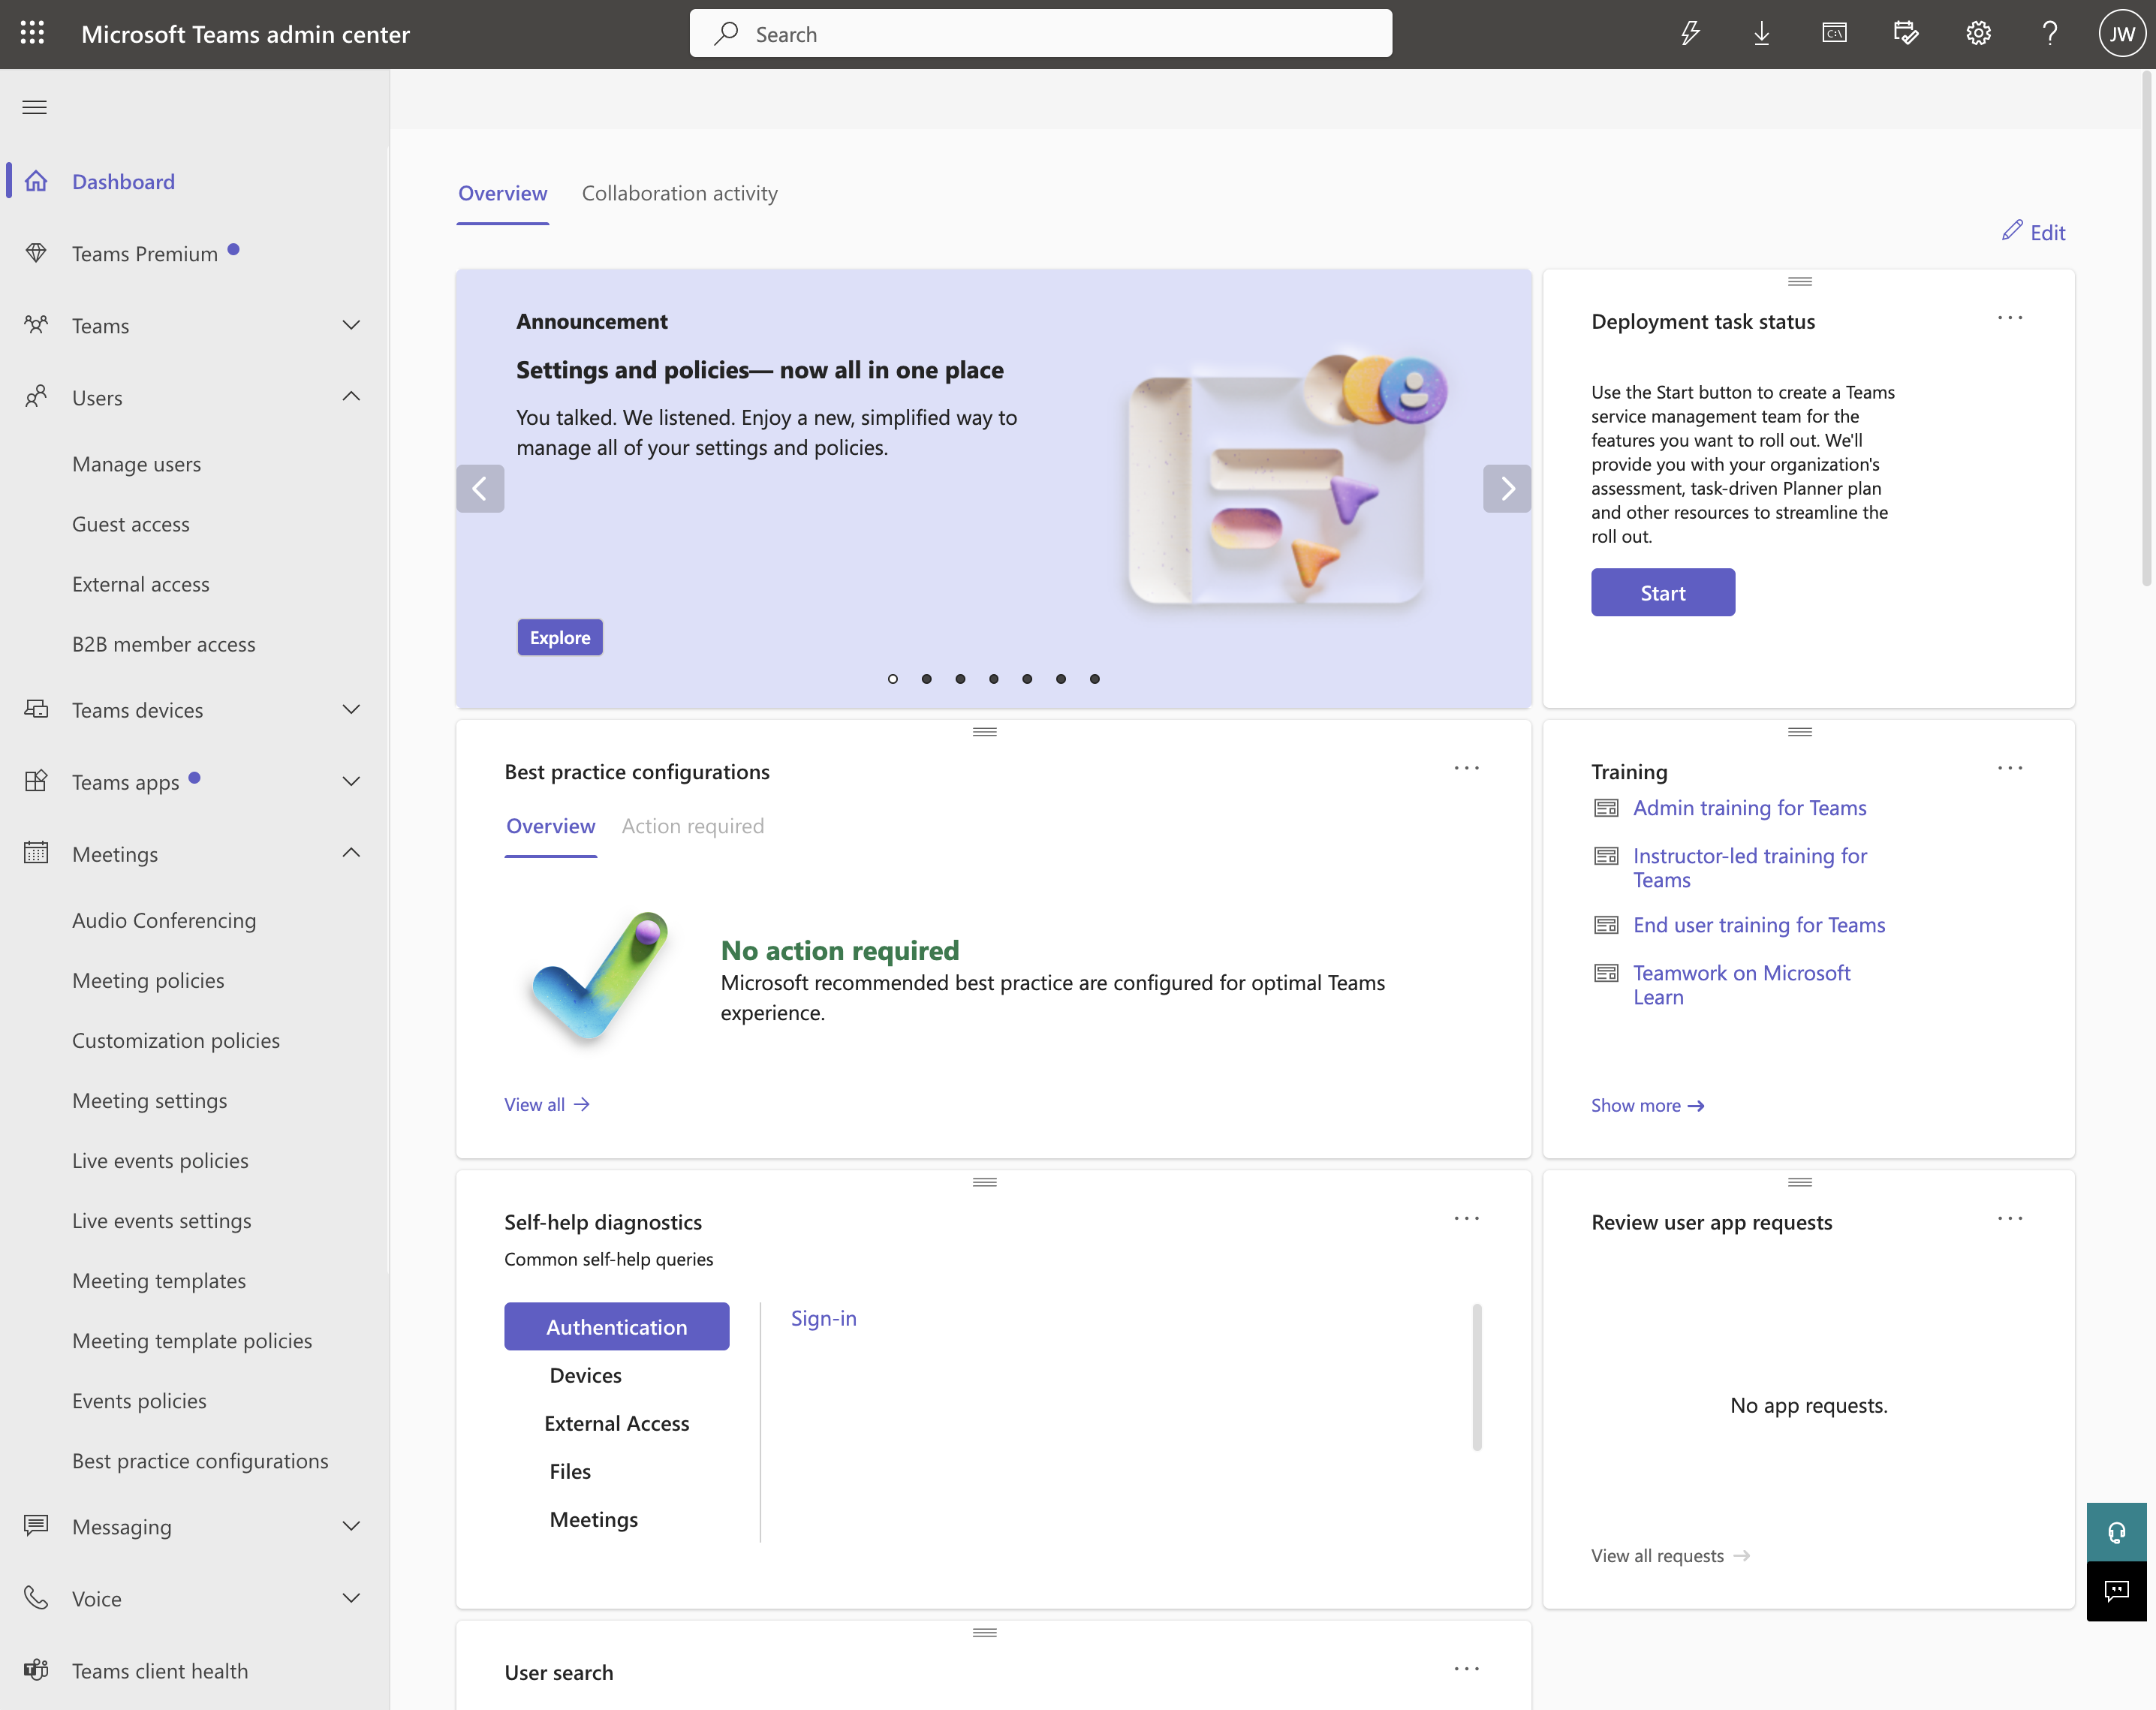Select the last announcement carousel dot
Viewport: 2156px width, 1710px height.
1095,679
